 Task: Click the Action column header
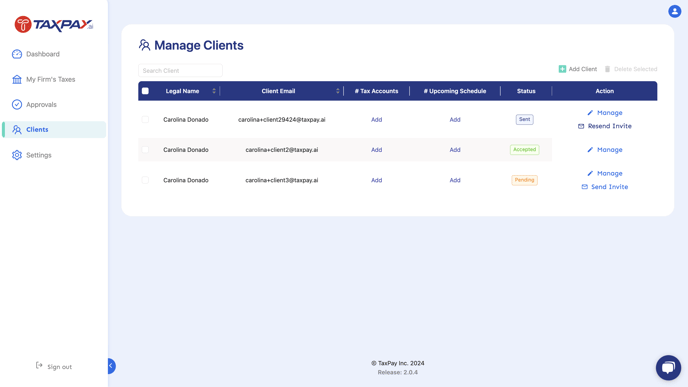[x=605, y=91]
